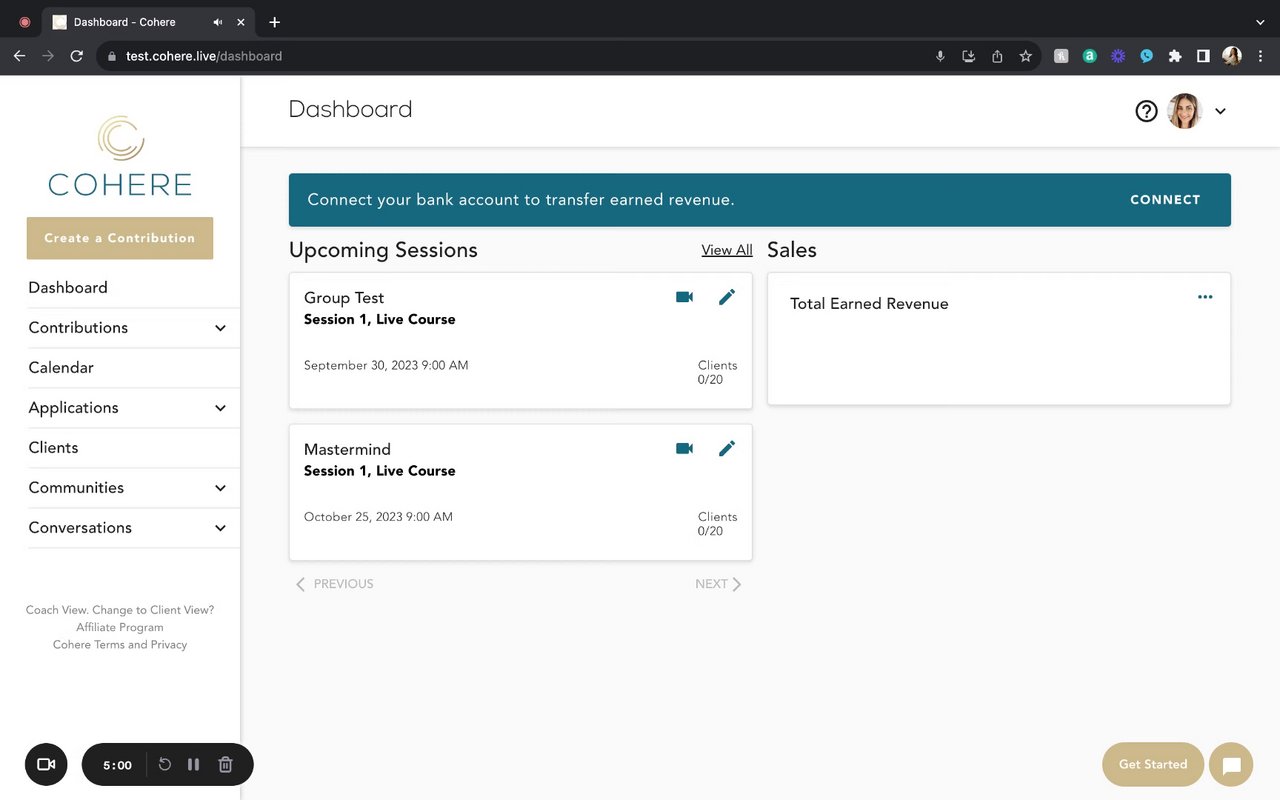1280x800 pixels.
Task: Edit the Mastermind session
Action: (x=727, y=449)
